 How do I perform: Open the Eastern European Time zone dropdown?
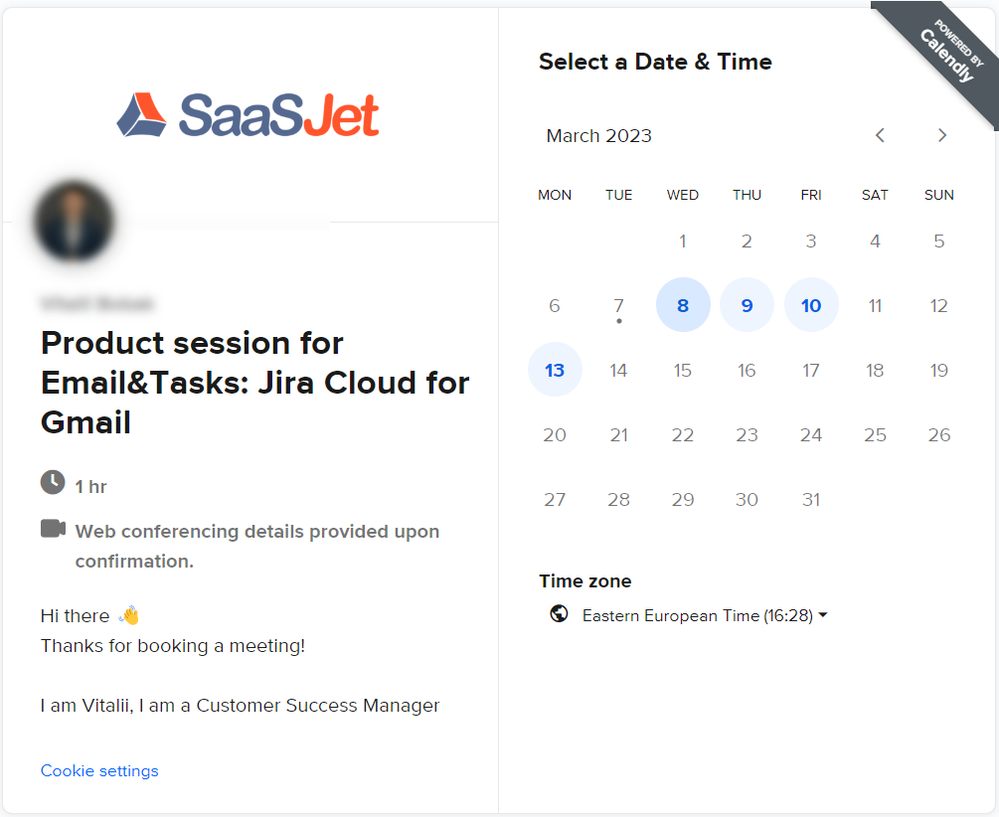tap(700, 615)
